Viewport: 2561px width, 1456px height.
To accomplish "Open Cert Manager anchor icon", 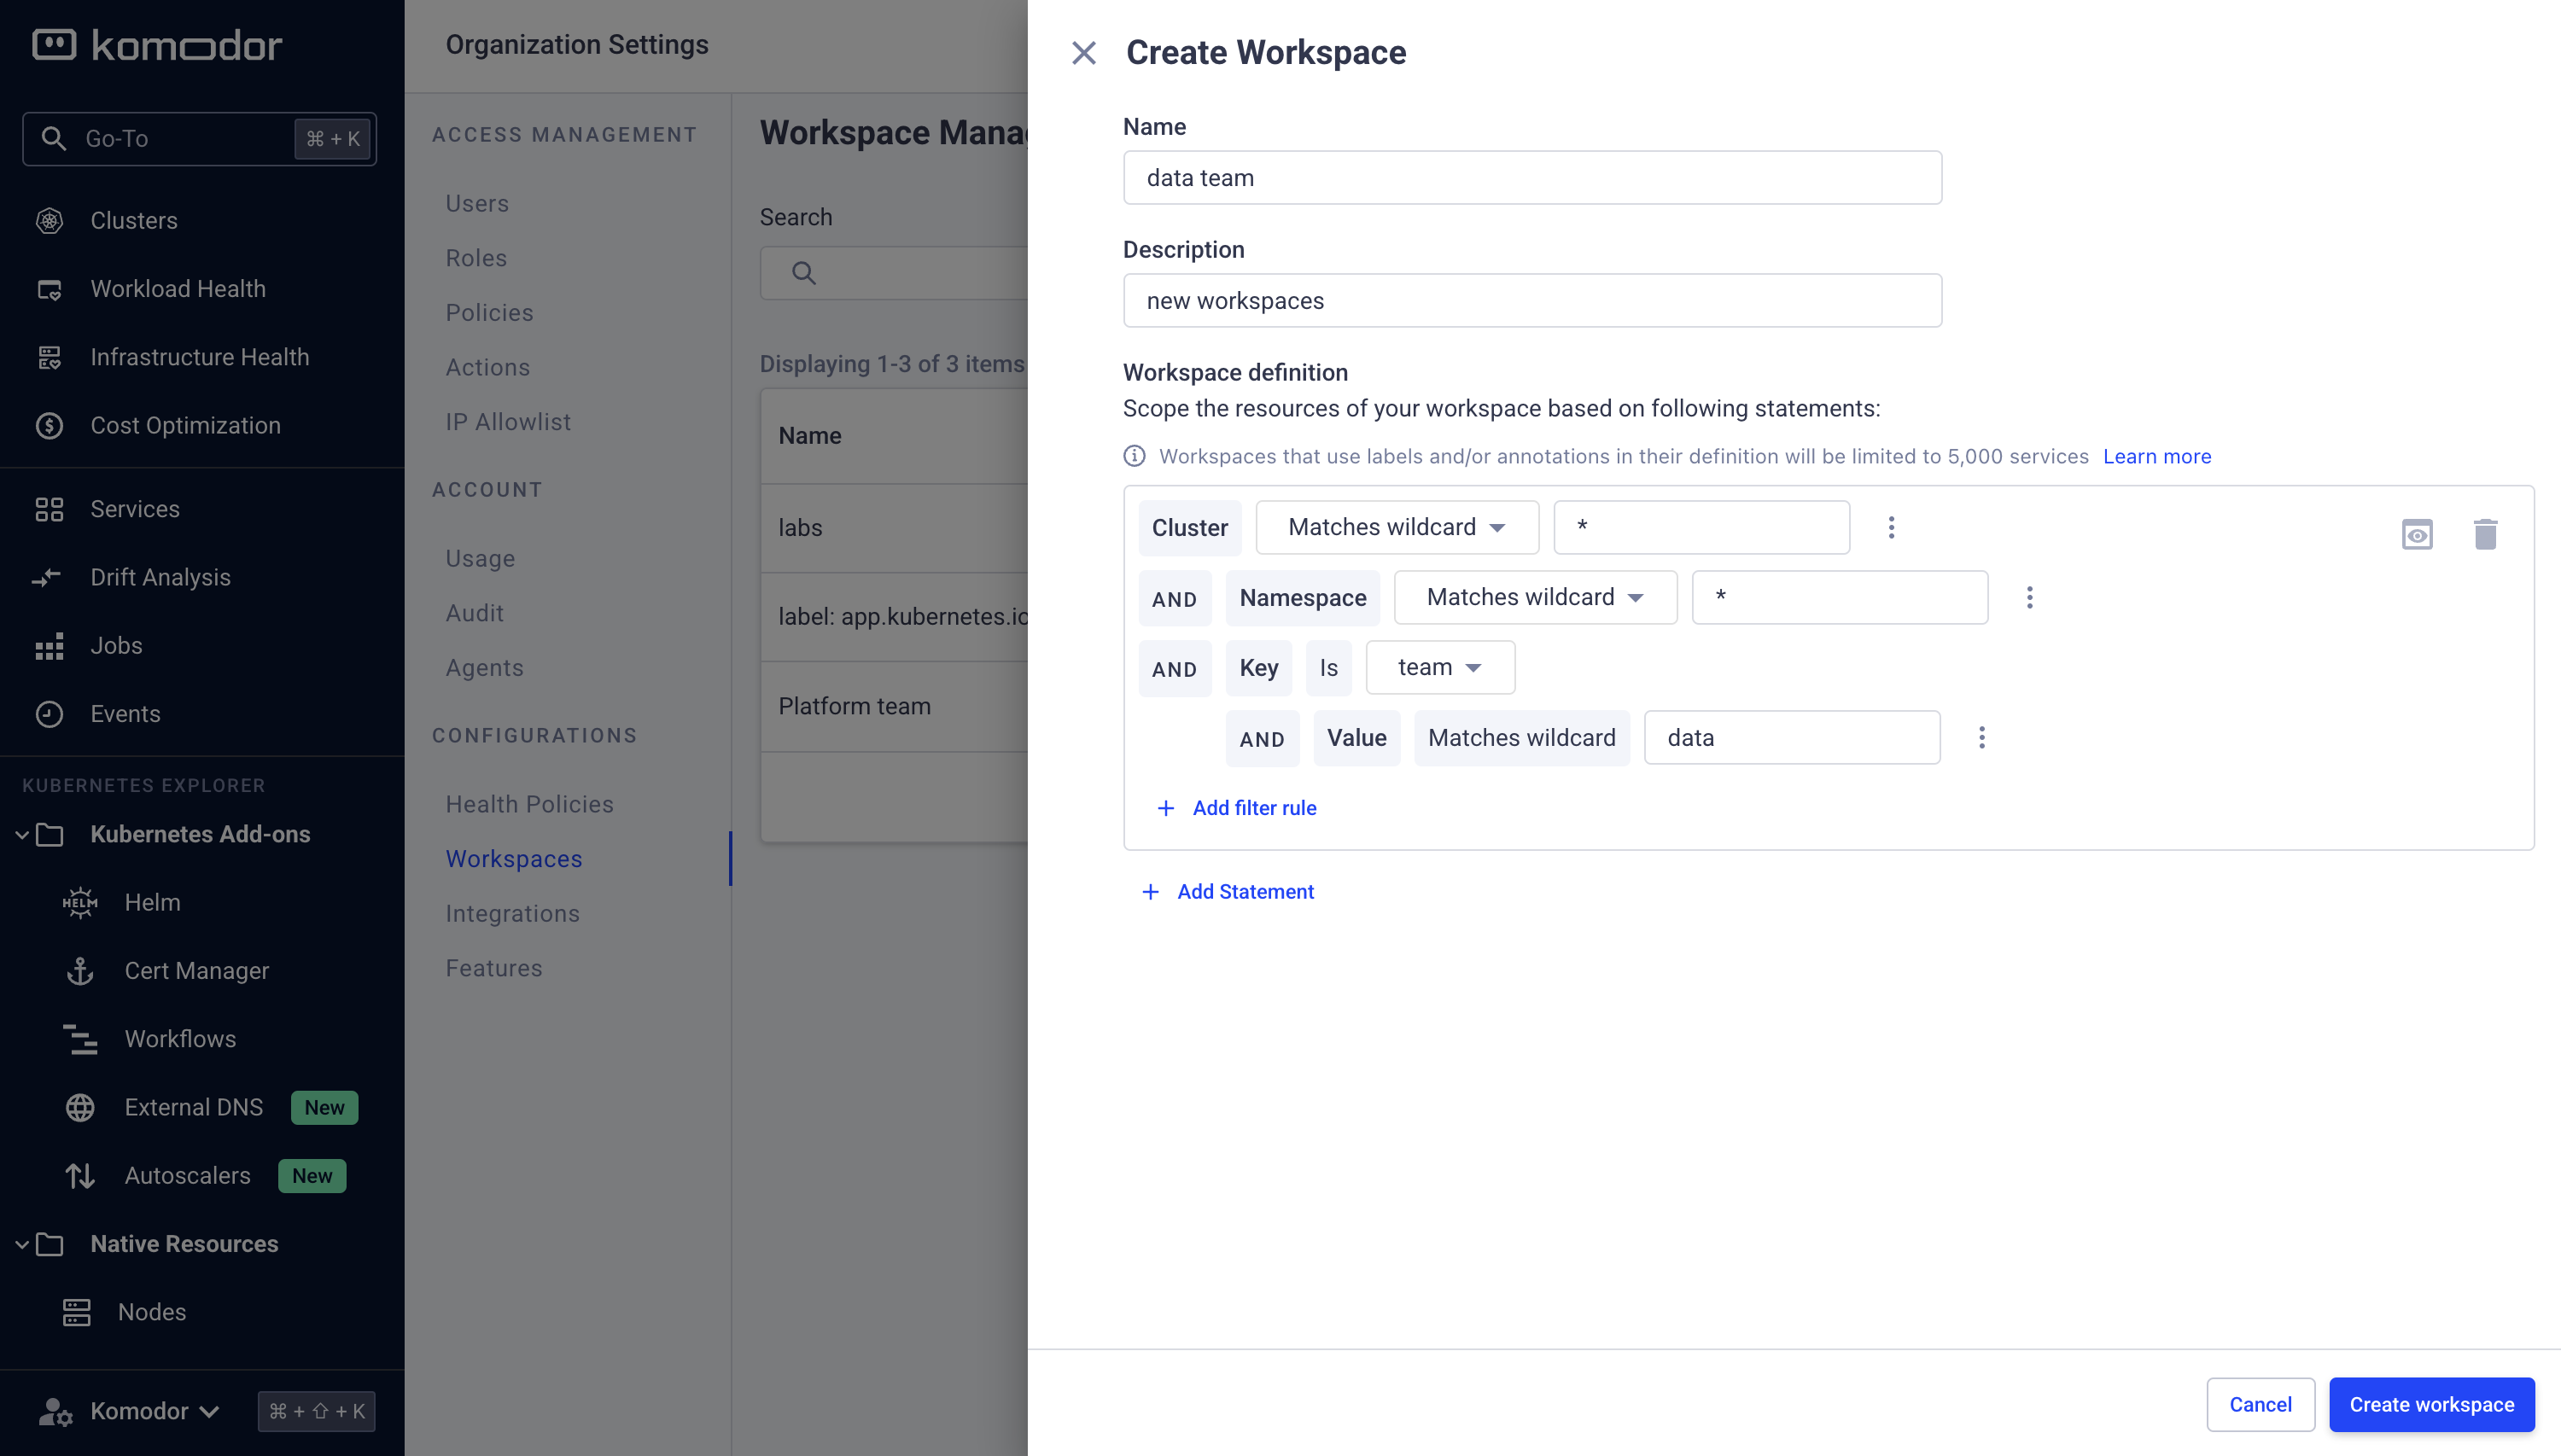I will [80, 971].
